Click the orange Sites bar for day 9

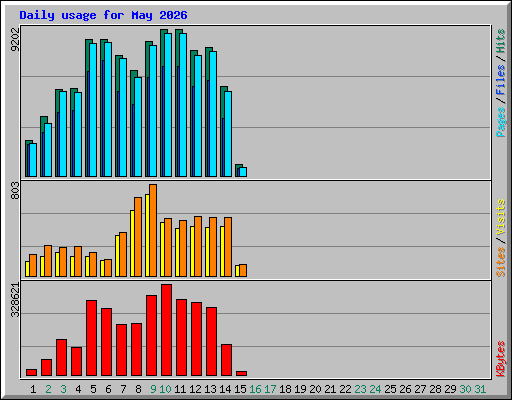(x=153, y=230)
